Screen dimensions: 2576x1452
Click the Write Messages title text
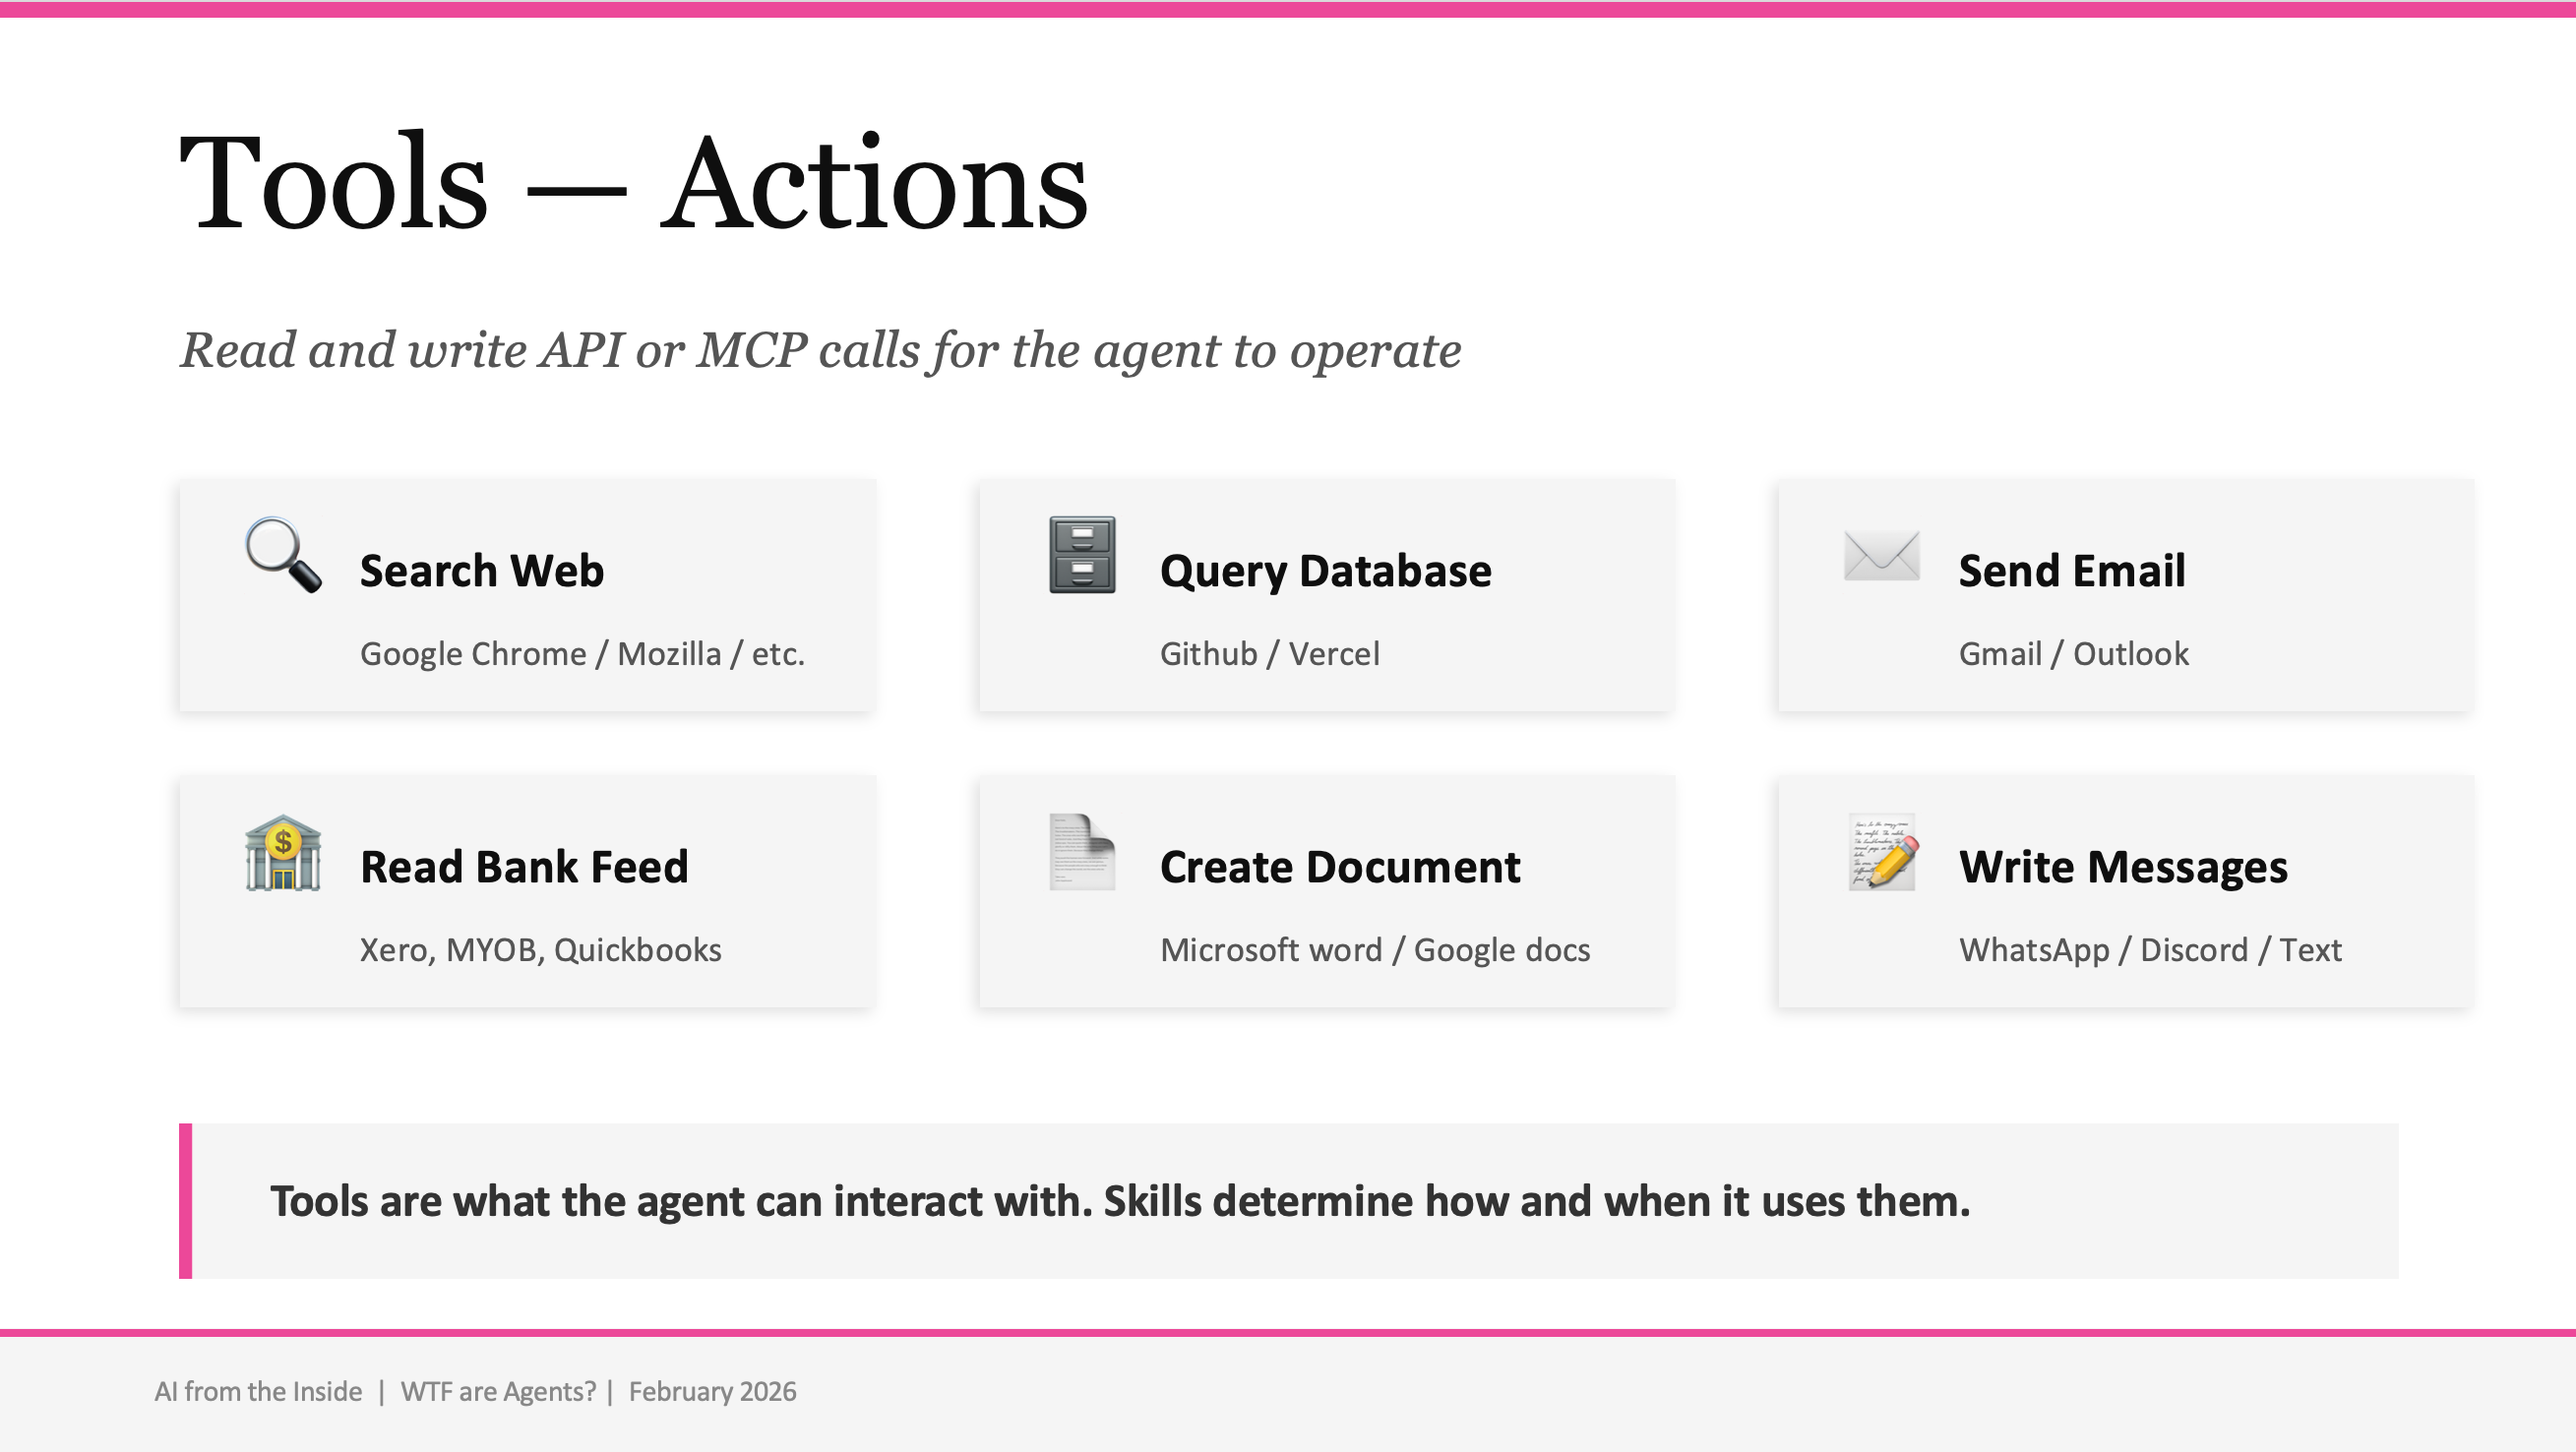click(2122, 866)
